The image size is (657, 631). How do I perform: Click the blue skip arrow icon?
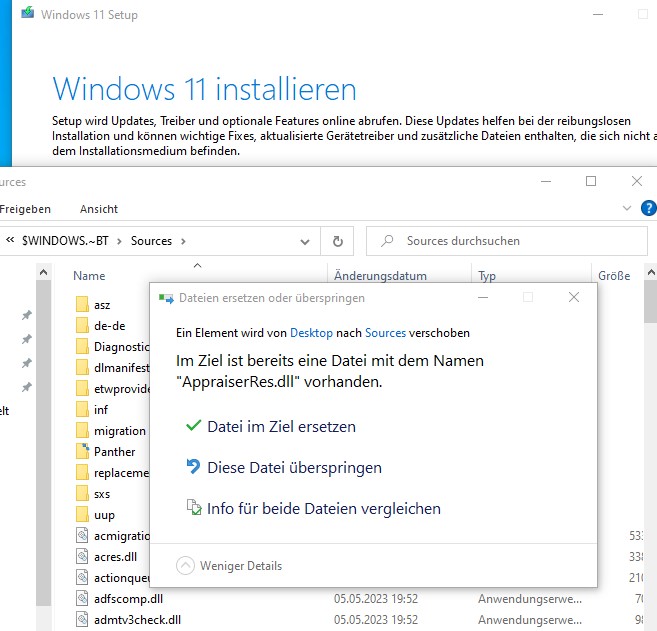(194, 466)
